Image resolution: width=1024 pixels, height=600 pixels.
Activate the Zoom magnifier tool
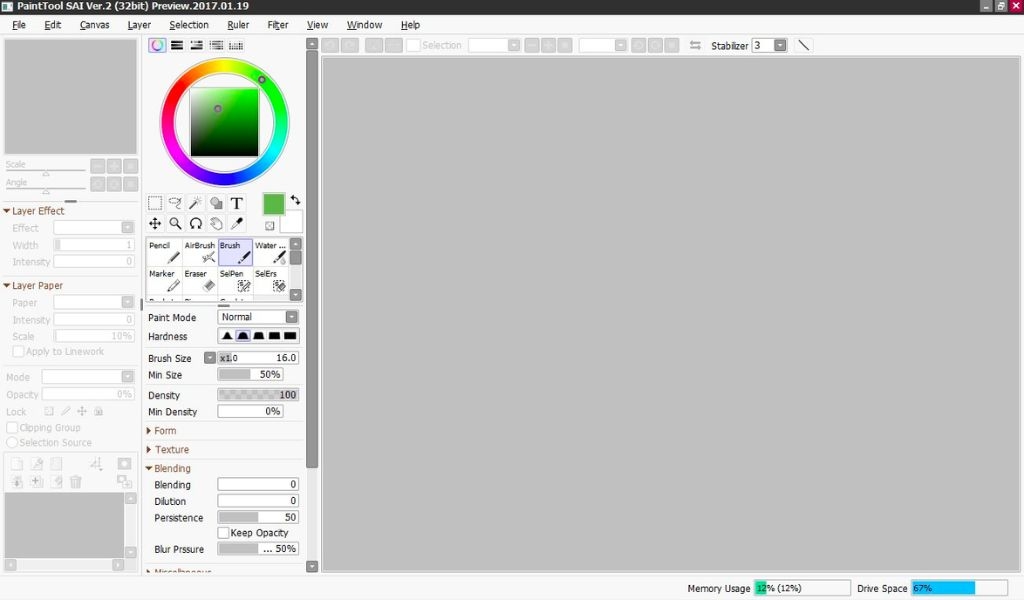click(176, 223)
